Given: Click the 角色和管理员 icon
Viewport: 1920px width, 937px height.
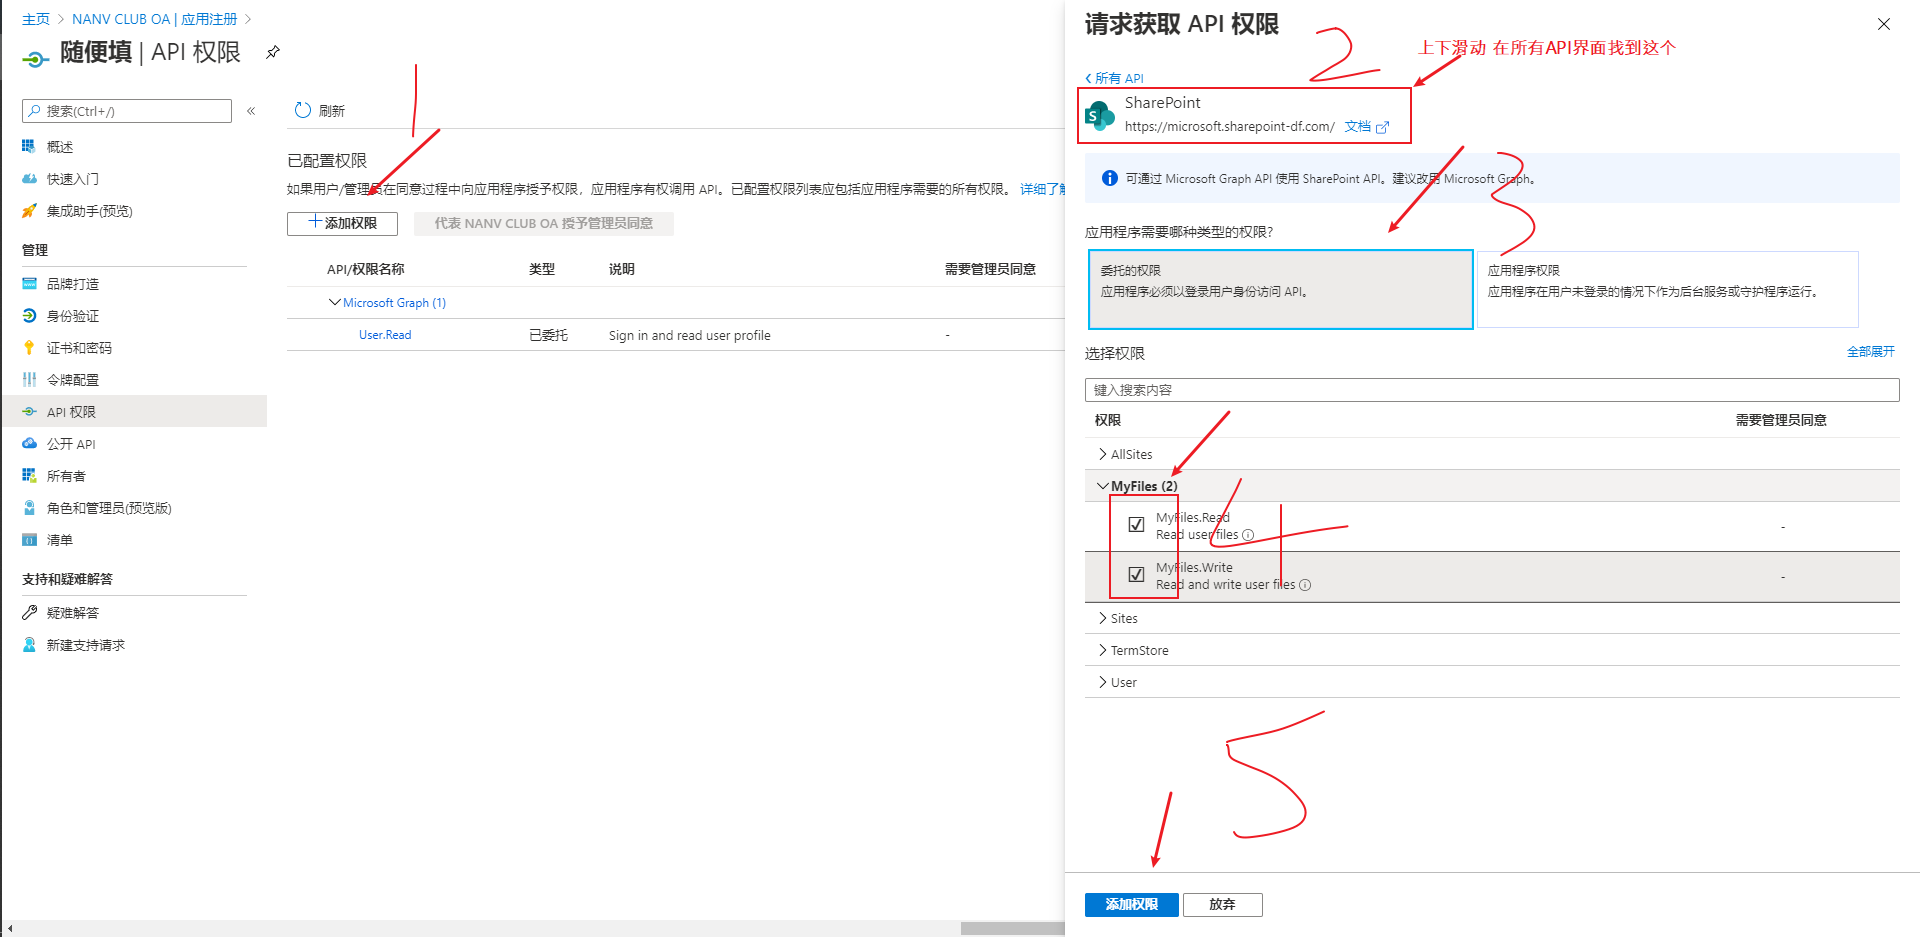Looking at the screenshot, I should click(x=29, y=508).
